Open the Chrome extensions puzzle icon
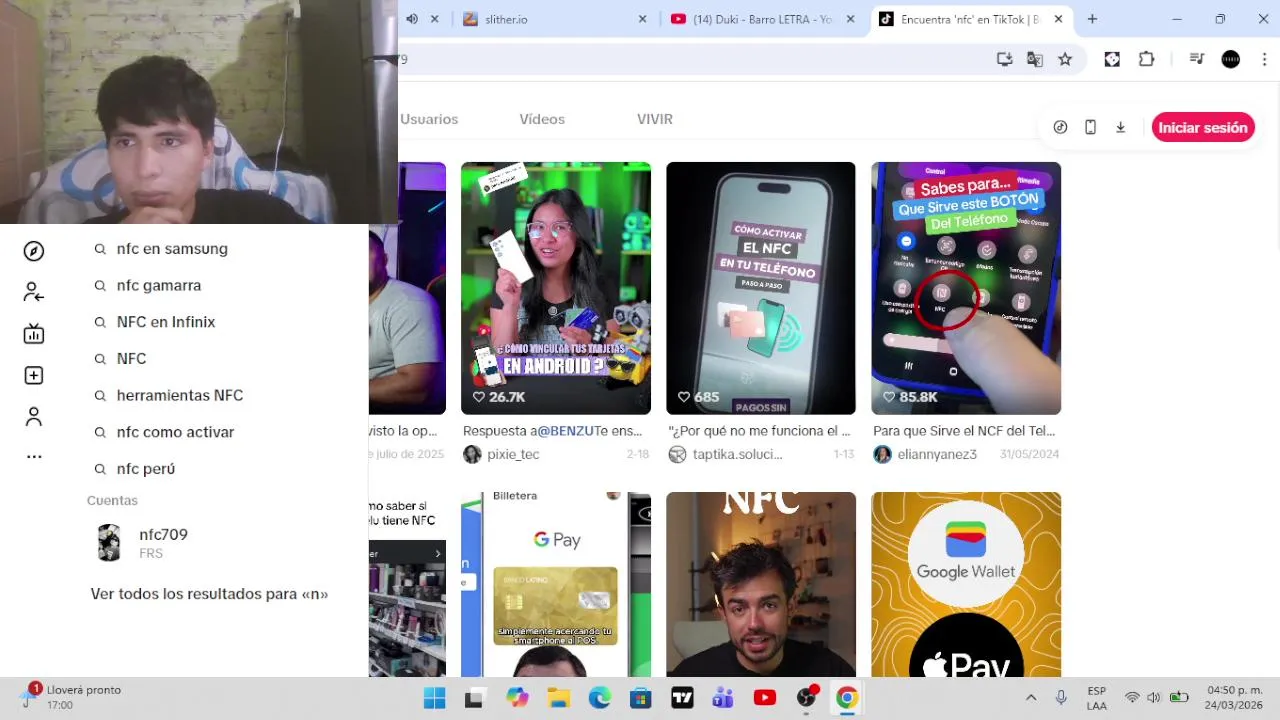 1147,59
